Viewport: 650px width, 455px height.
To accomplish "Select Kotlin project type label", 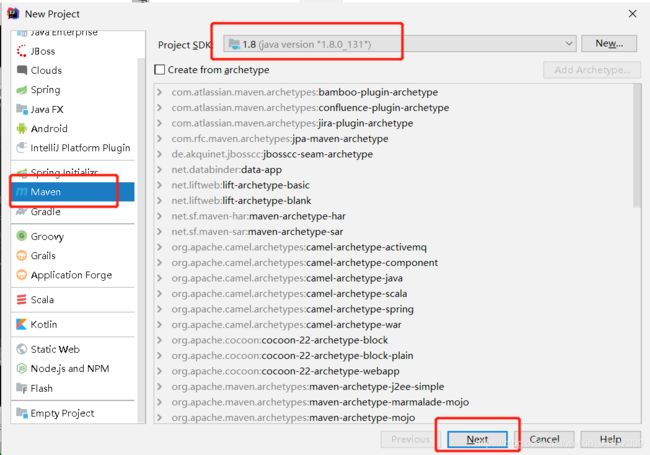I will (44, 324).
